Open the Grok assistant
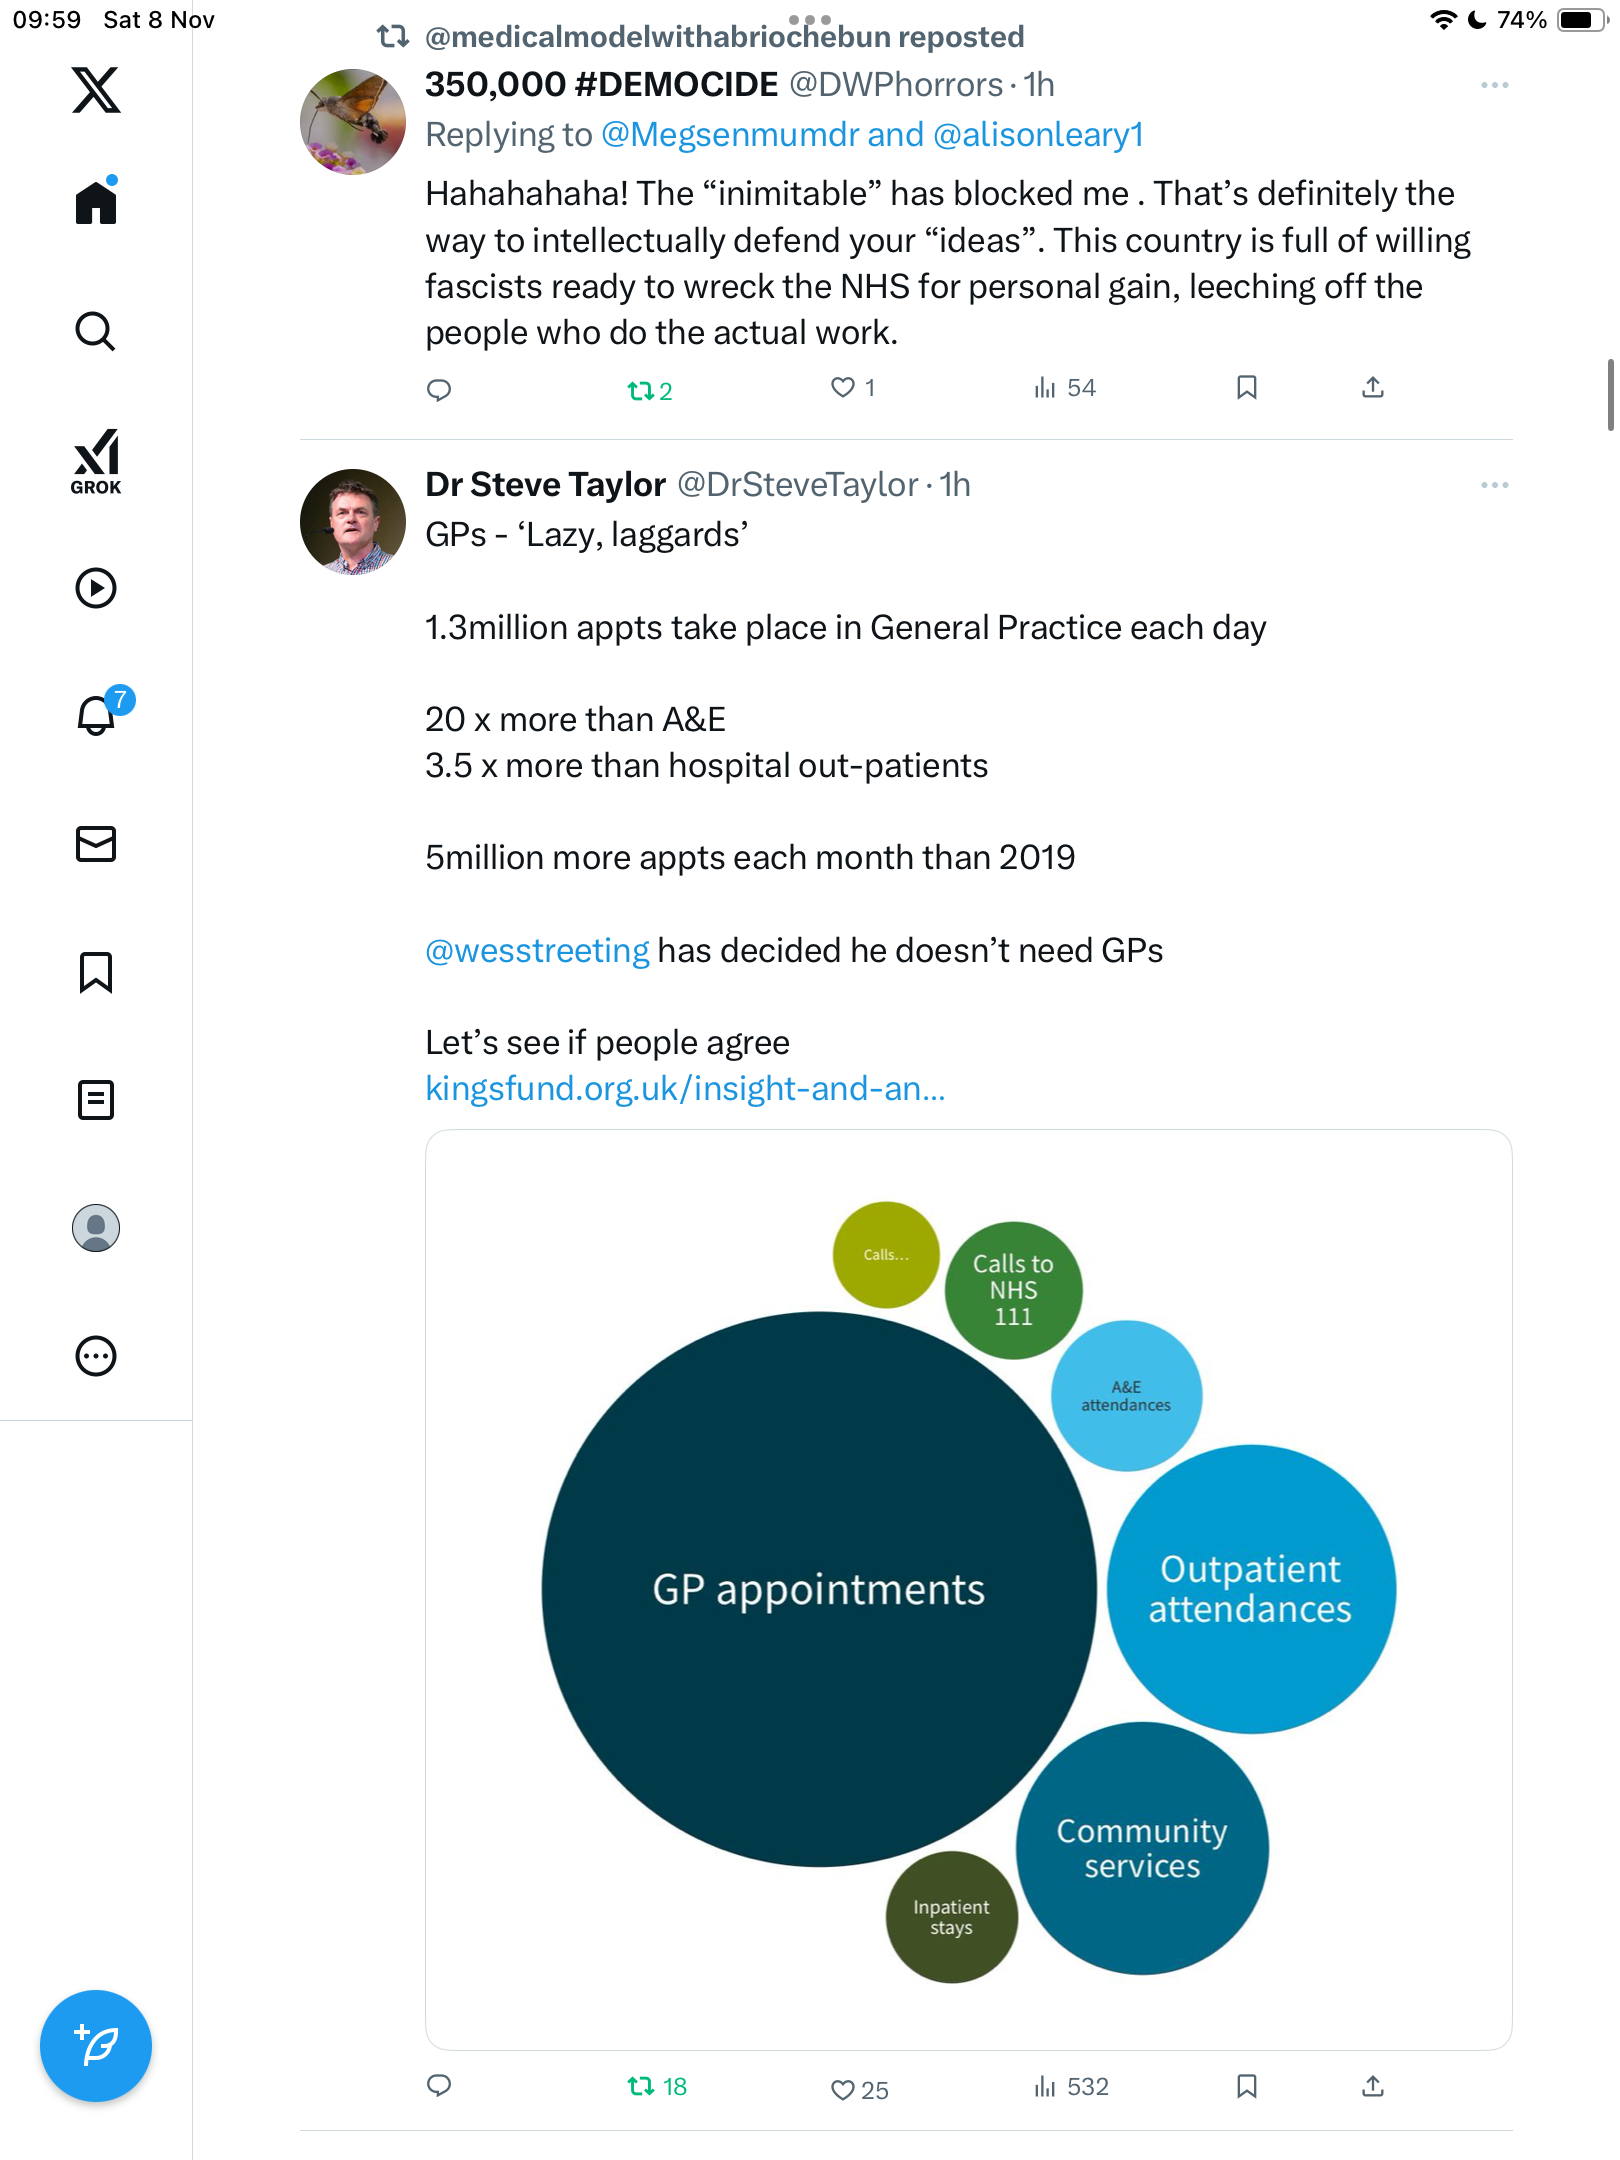1620x2160 pixels. click(x=96, y=462)
